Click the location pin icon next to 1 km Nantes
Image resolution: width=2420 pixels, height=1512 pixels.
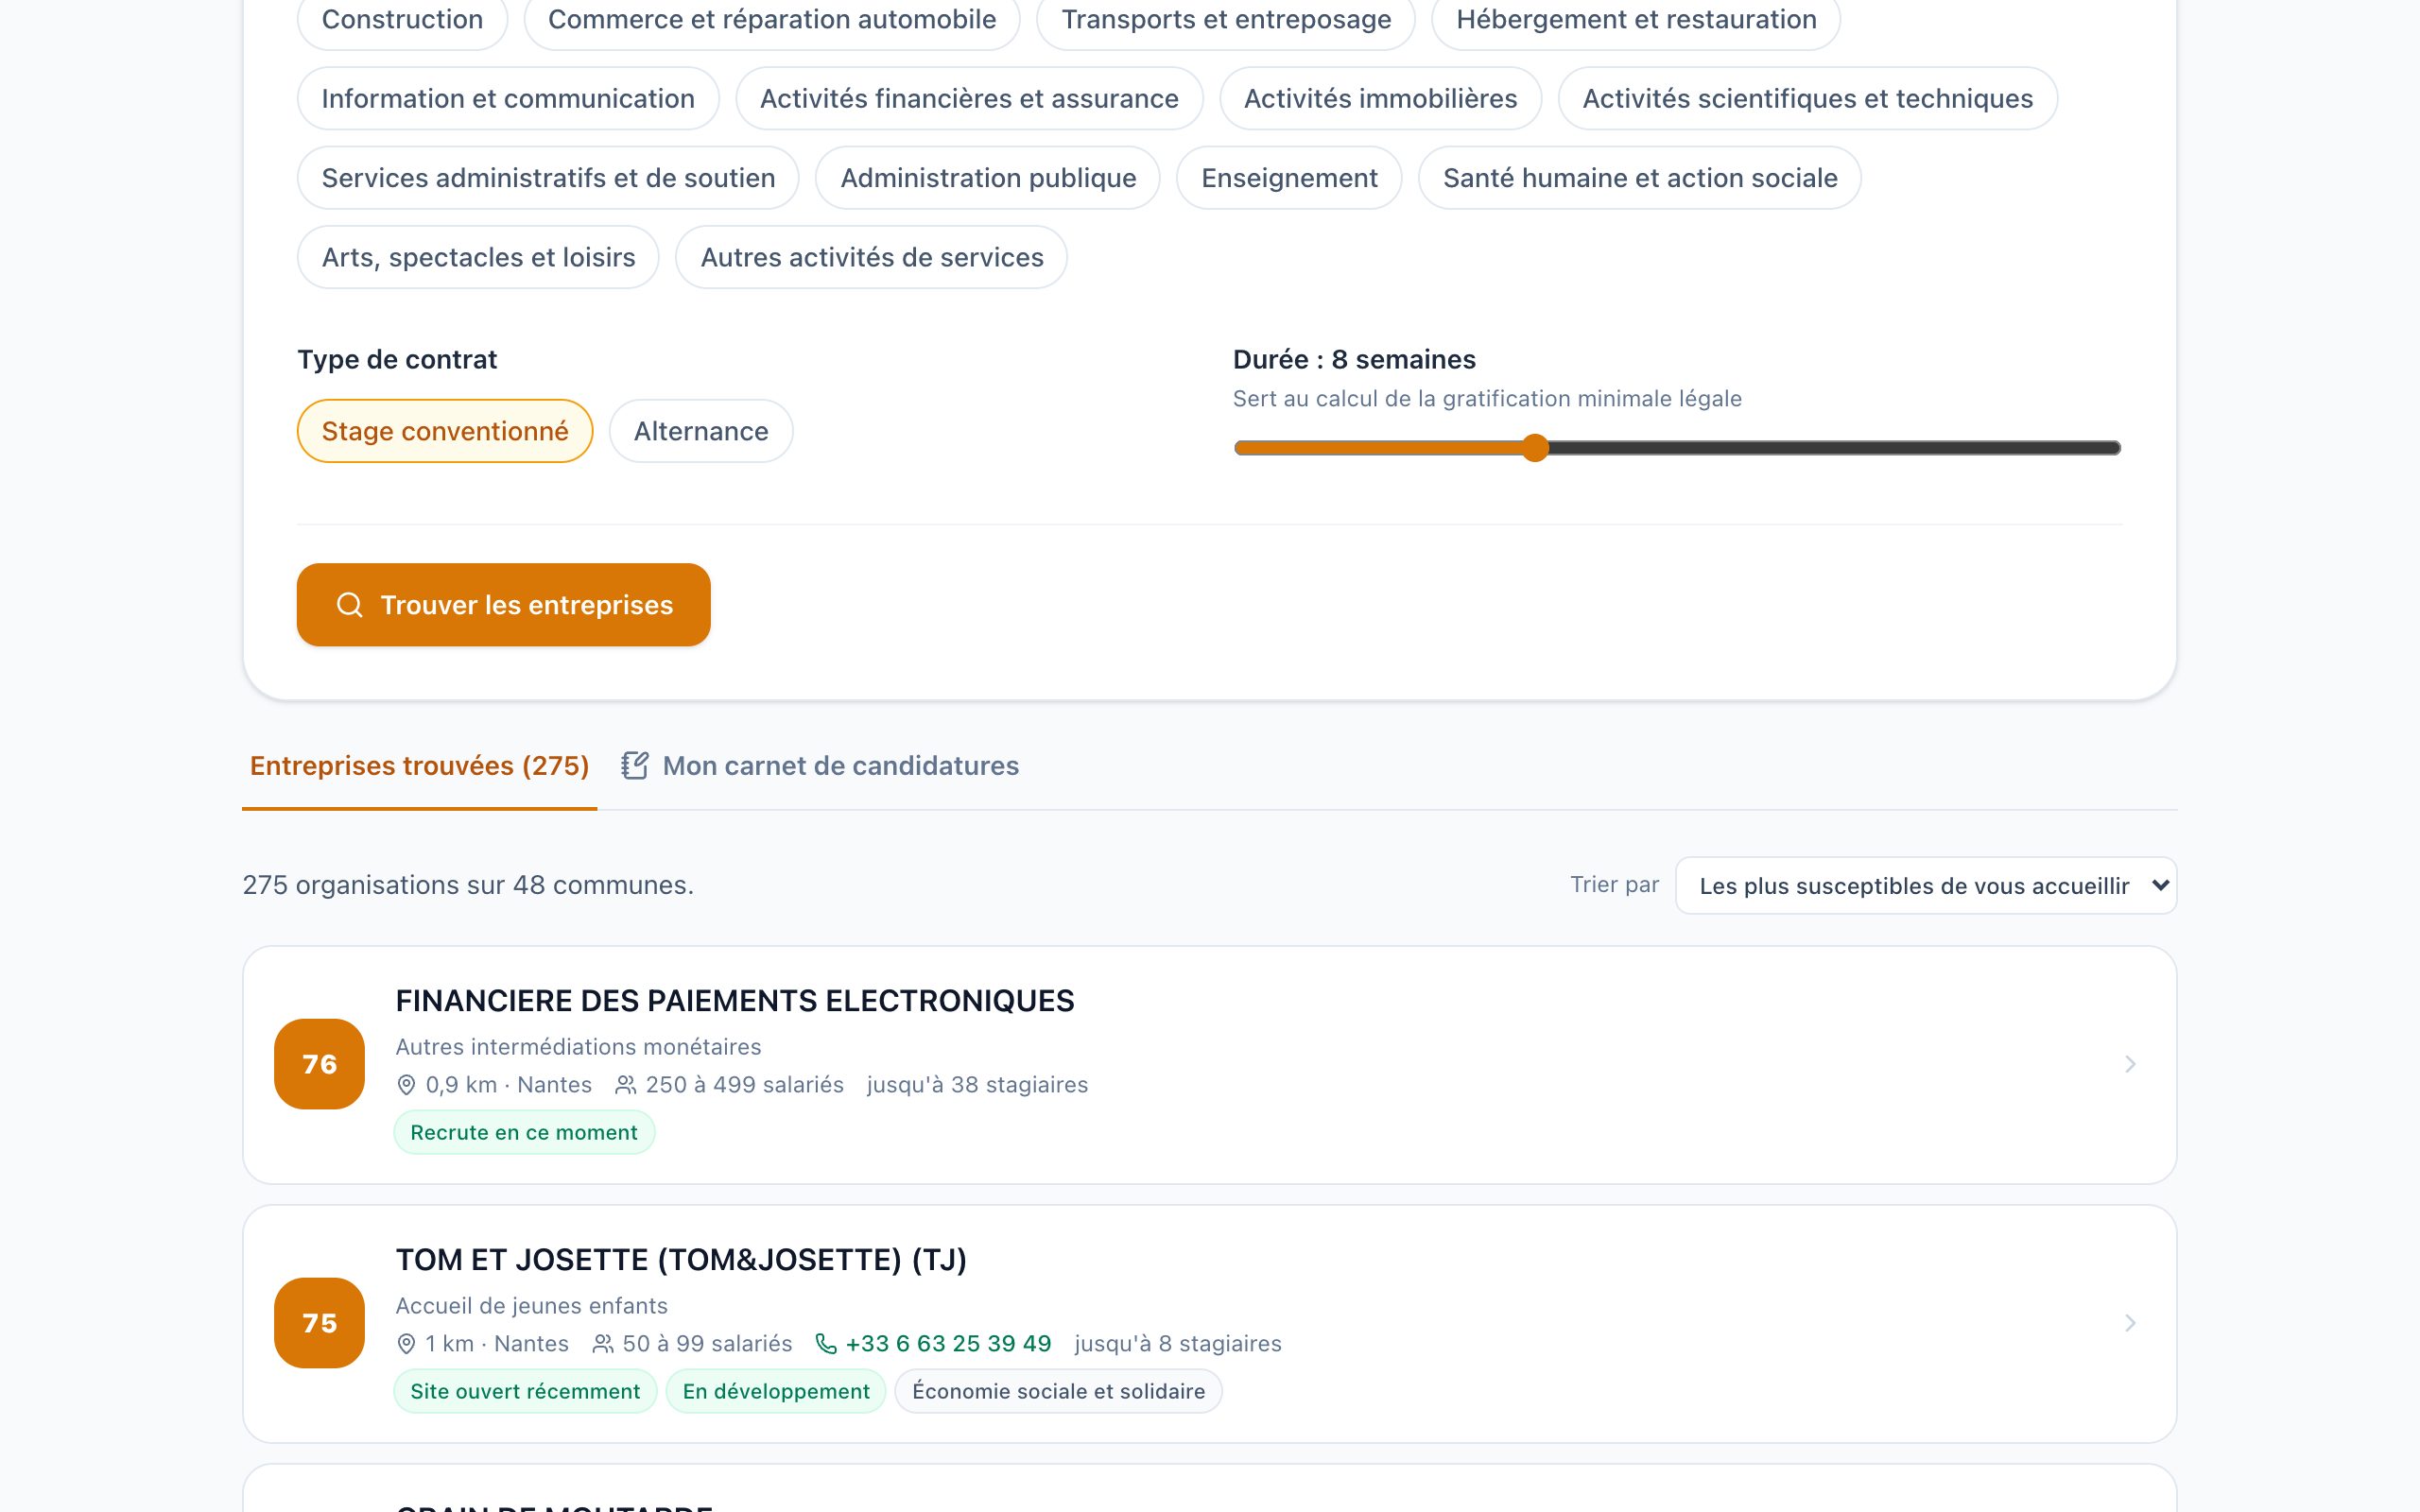pyautogui.click(x=406, y=1344)
